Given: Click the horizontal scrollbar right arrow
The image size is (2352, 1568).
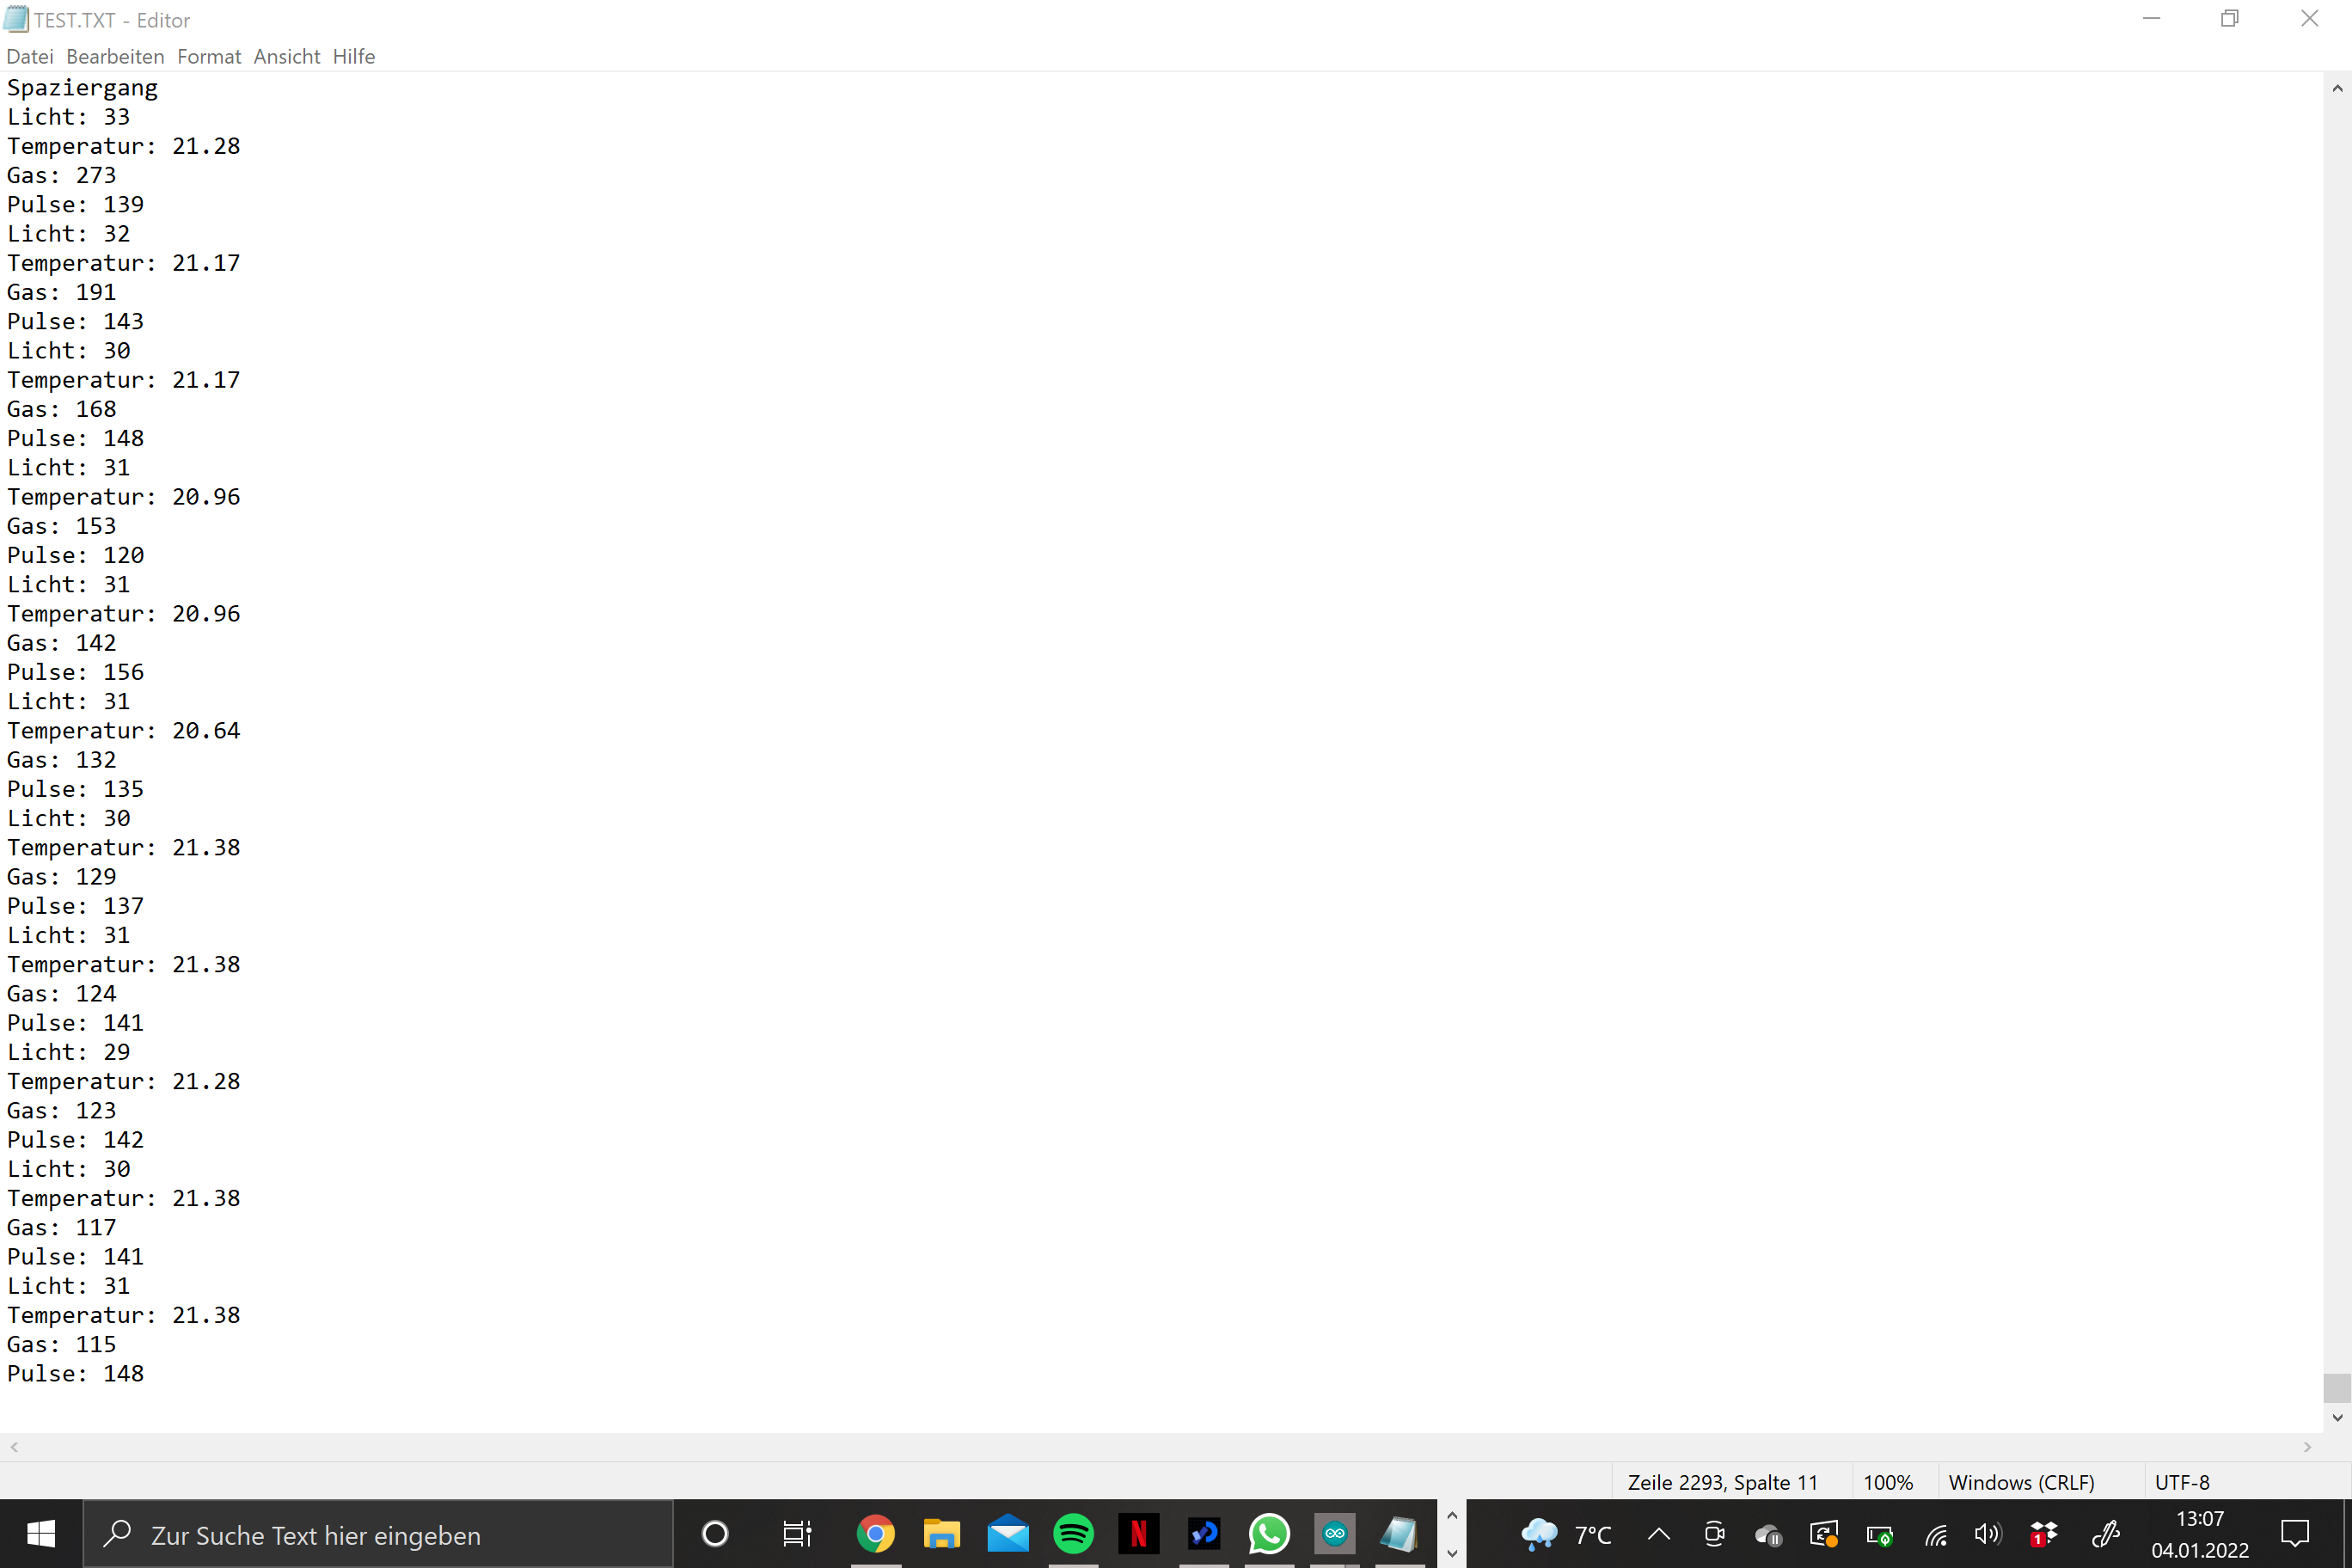Looking at the screenshot, I should [x=2307, y=1447].
